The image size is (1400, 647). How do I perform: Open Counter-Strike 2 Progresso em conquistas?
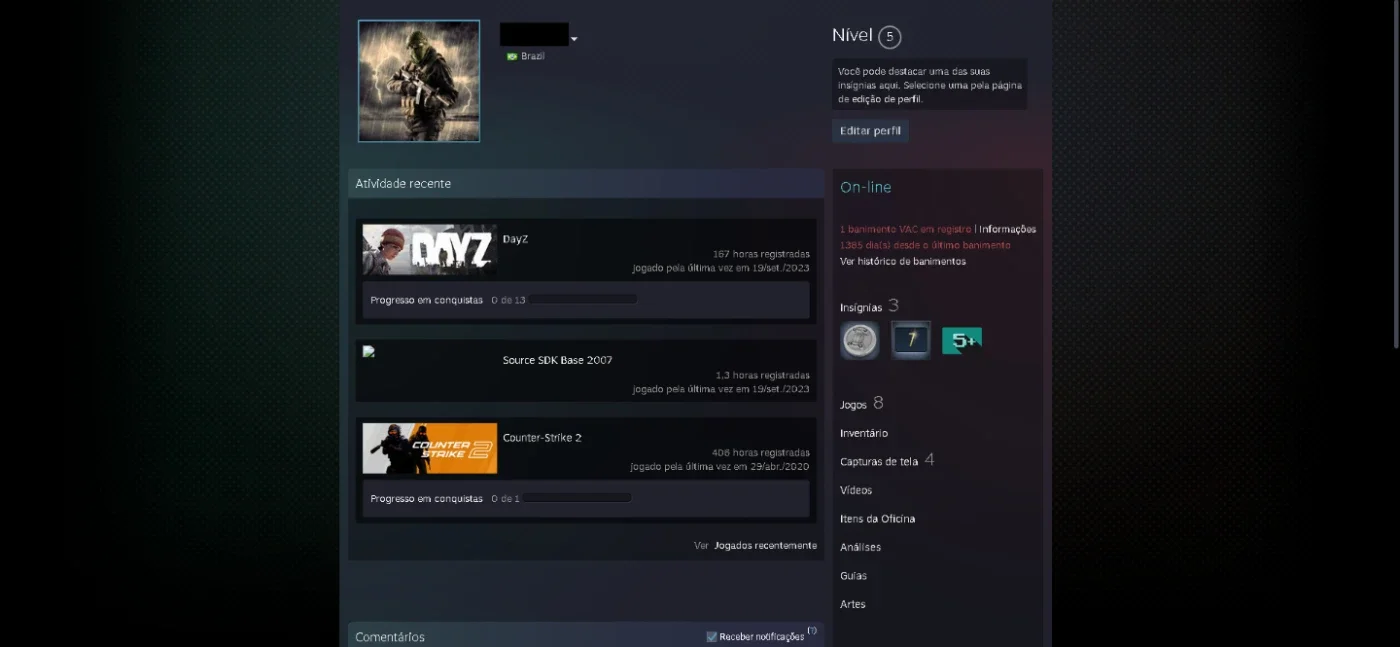pyautogui.click(x=426, y=498)
